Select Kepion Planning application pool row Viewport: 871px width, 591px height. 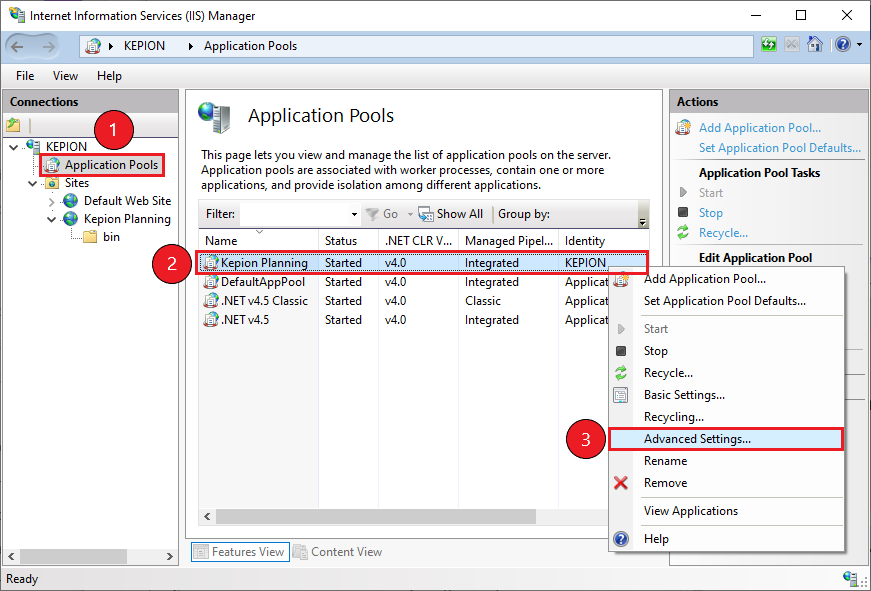(422, 263)
